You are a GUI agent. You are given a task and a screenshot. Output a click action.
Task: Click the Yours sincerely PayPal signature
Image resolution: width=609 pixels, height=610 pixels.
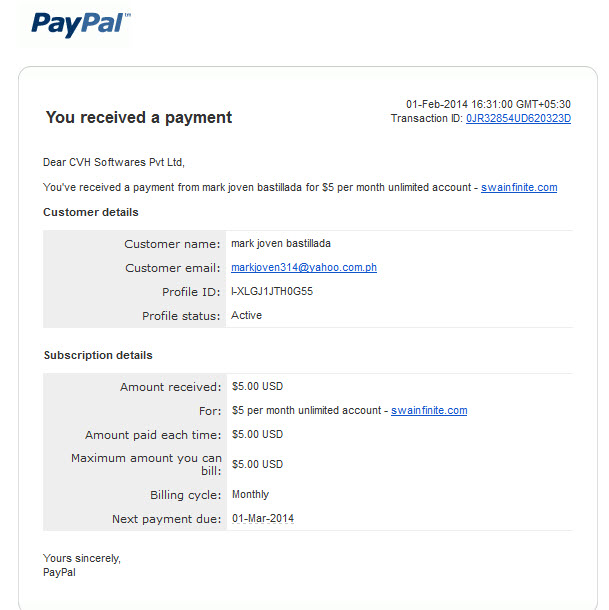[x=82, y=565]
